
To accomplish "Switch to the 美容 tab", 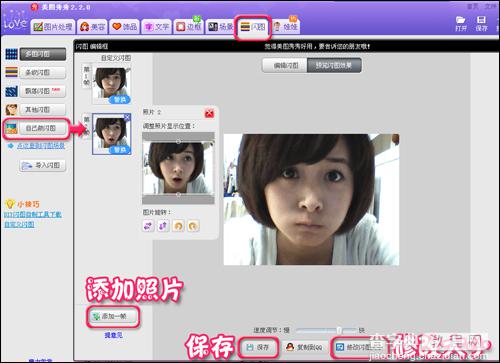I will 92,27.
